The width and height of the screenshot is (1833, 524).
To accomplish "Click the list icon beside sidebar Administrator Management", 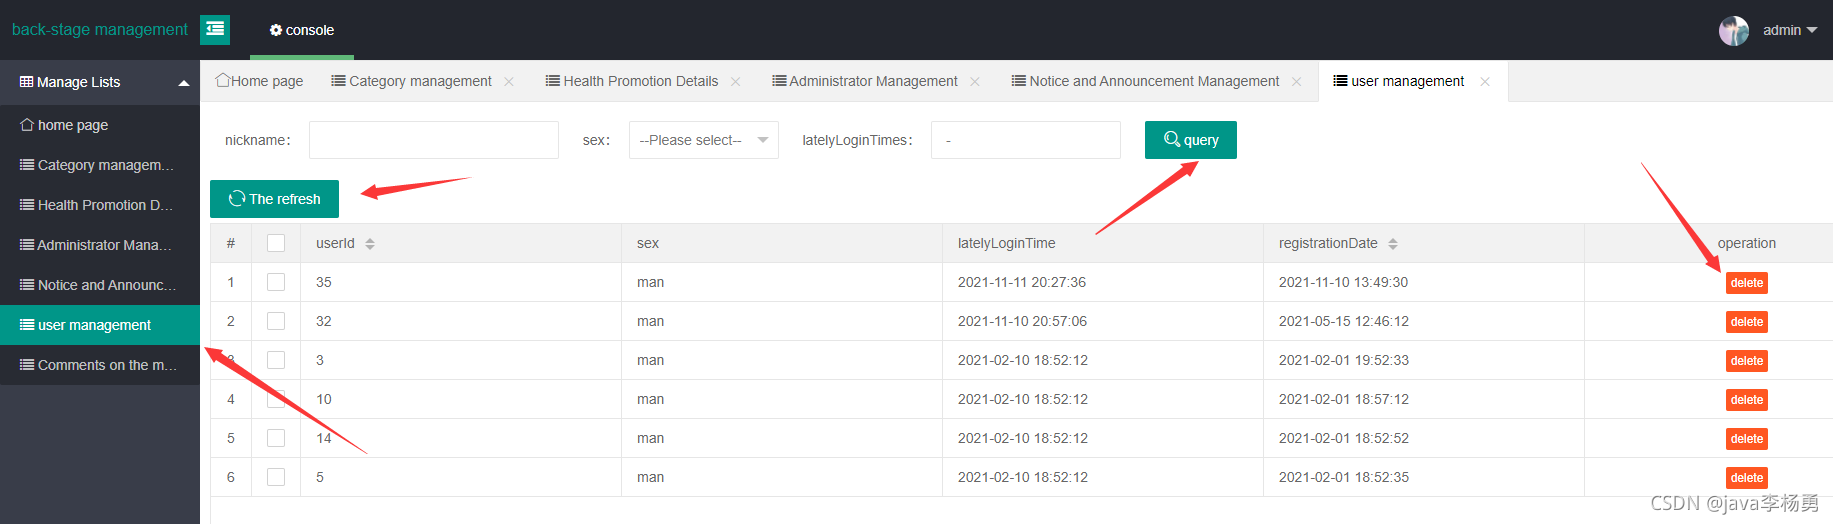I will tap(27, 245).
